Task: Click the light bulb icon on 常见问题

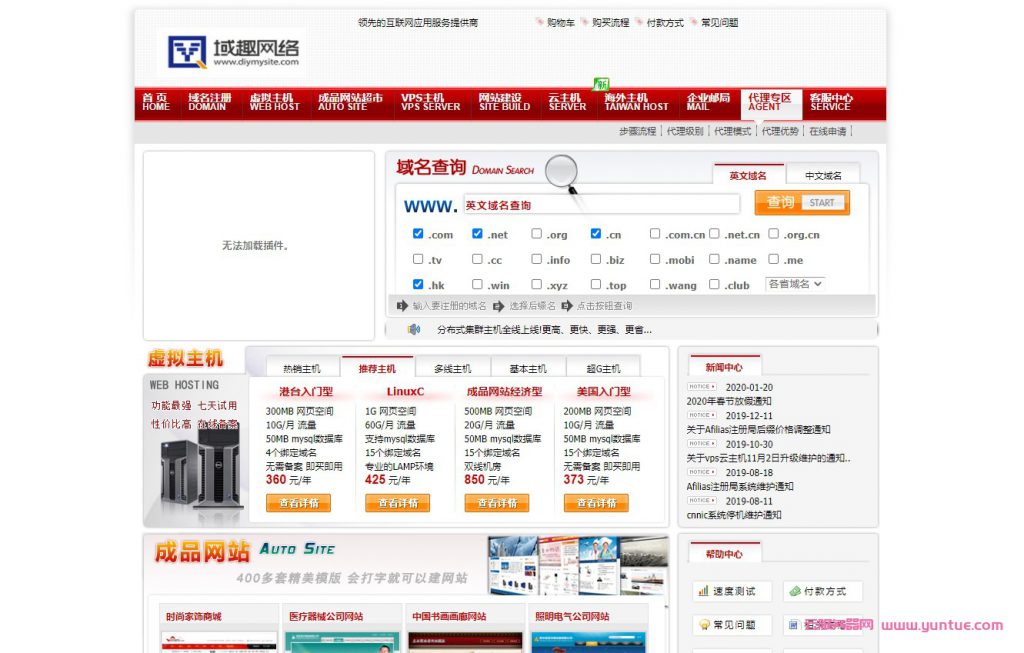Action: 705,624
